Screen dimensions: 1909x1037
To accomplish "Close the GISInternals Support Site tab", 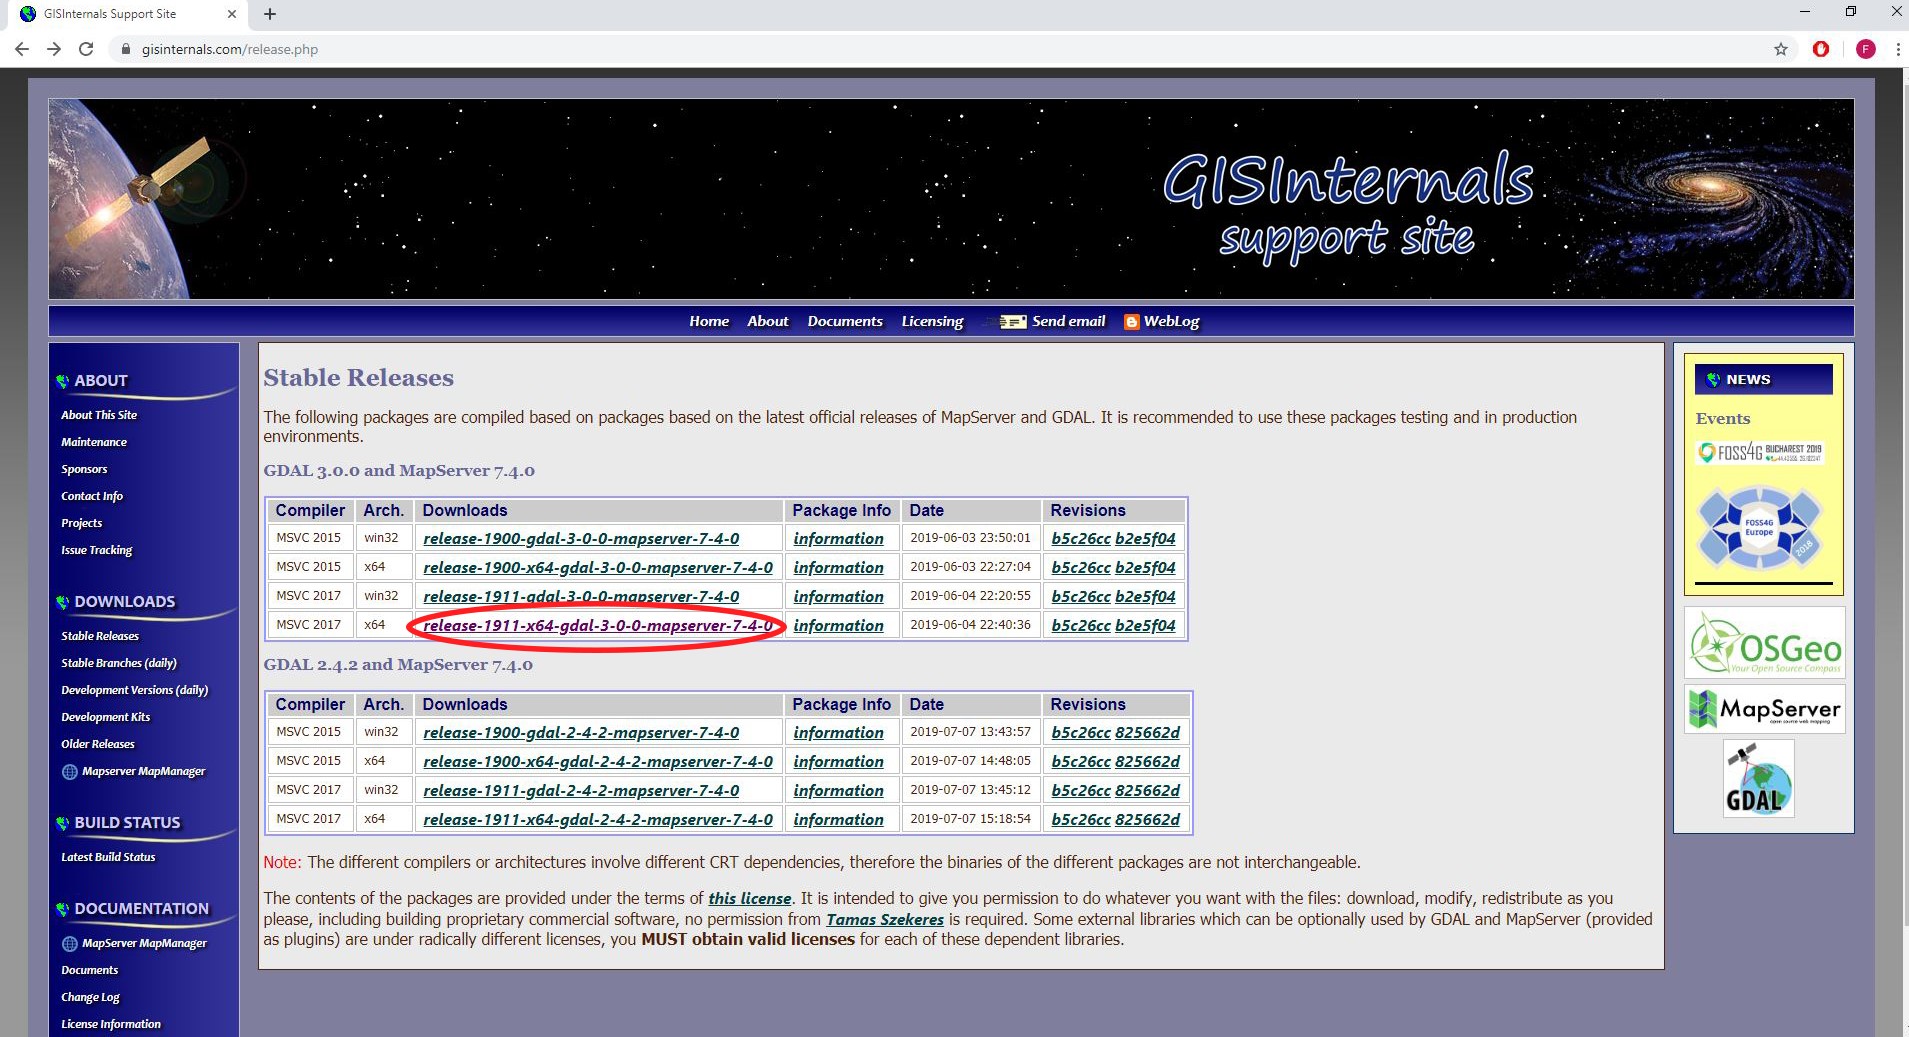I will click(x=232, y=14).
